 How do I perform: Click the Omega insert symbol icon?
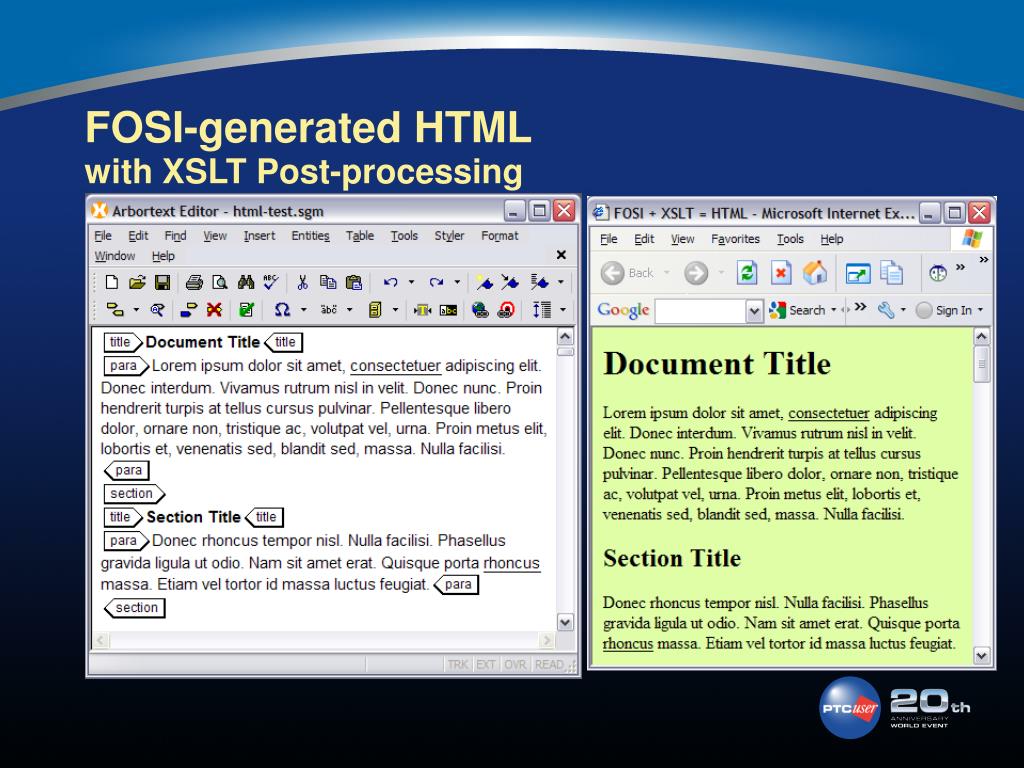tap(282, 310)
